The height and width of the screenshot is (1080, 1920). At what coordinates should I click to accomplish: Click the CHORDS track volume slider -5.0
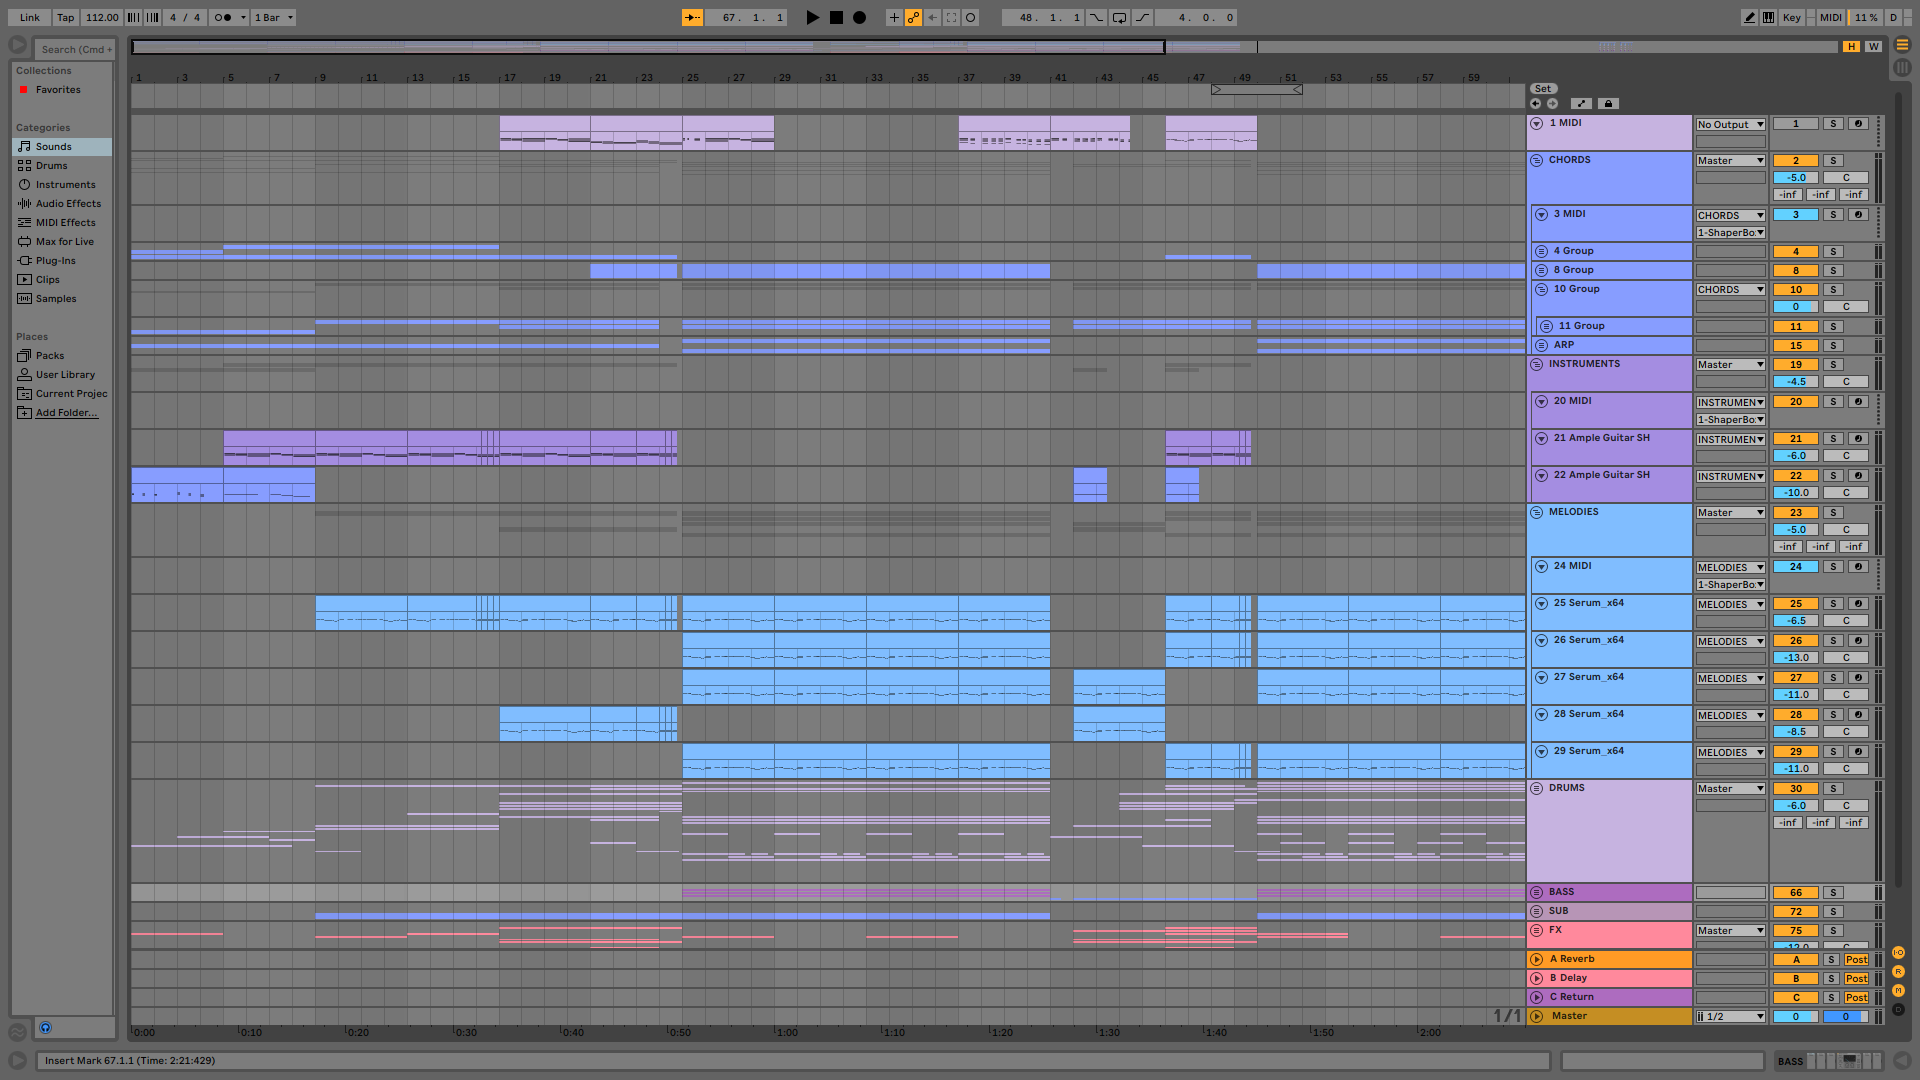tap(1795, 177)
